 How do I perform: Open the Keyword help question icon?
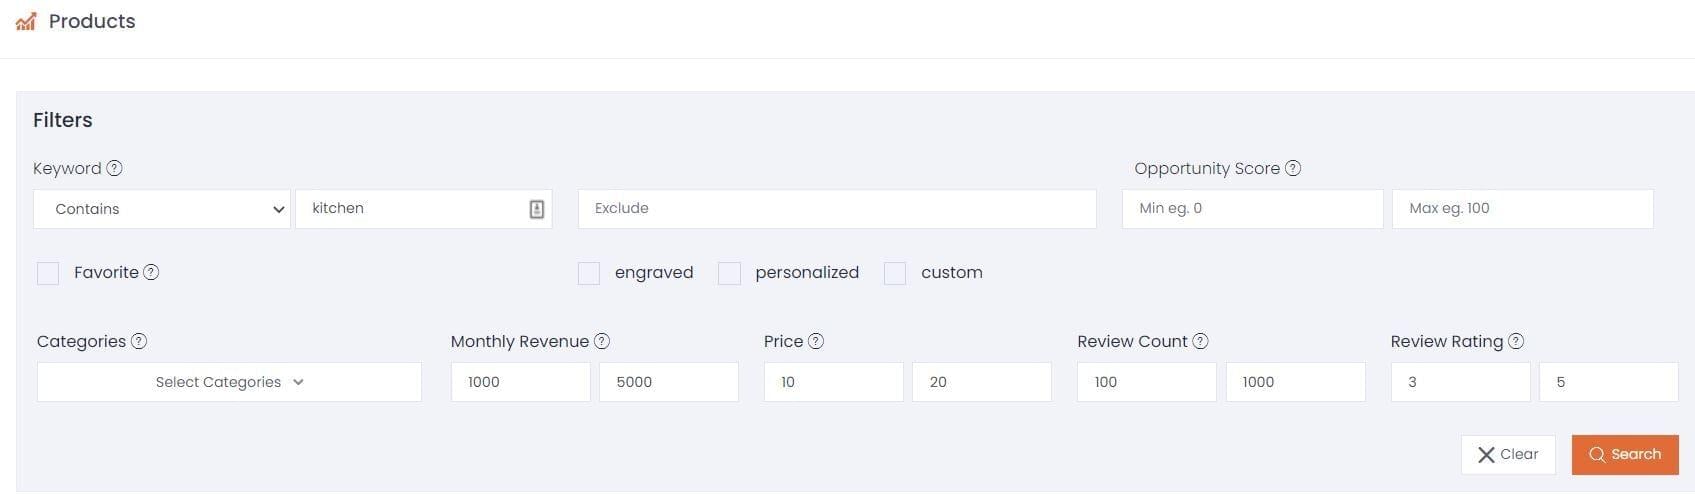[114, 168]
